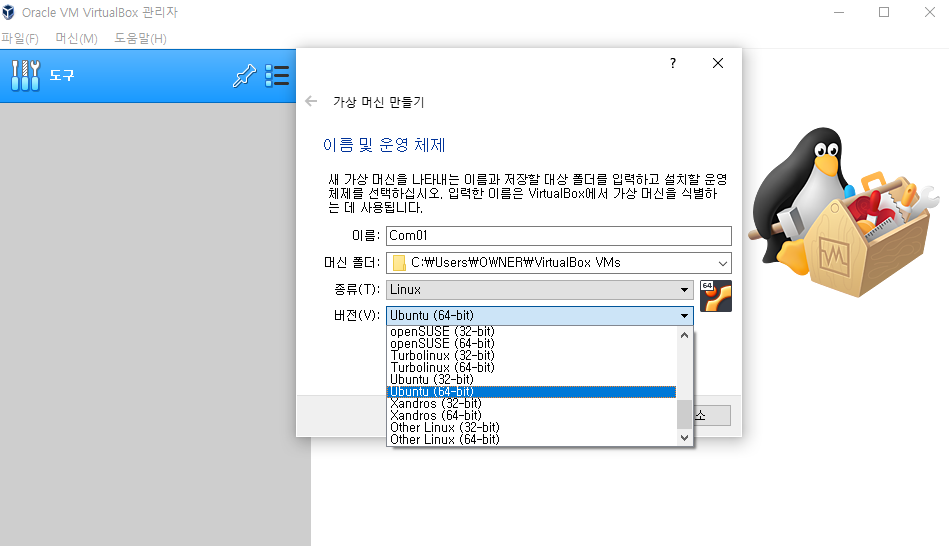The width and height of the screenshot is (949, 546).
Task: Click the 도구 Tools label in sidebar
Action: point(62,76)
